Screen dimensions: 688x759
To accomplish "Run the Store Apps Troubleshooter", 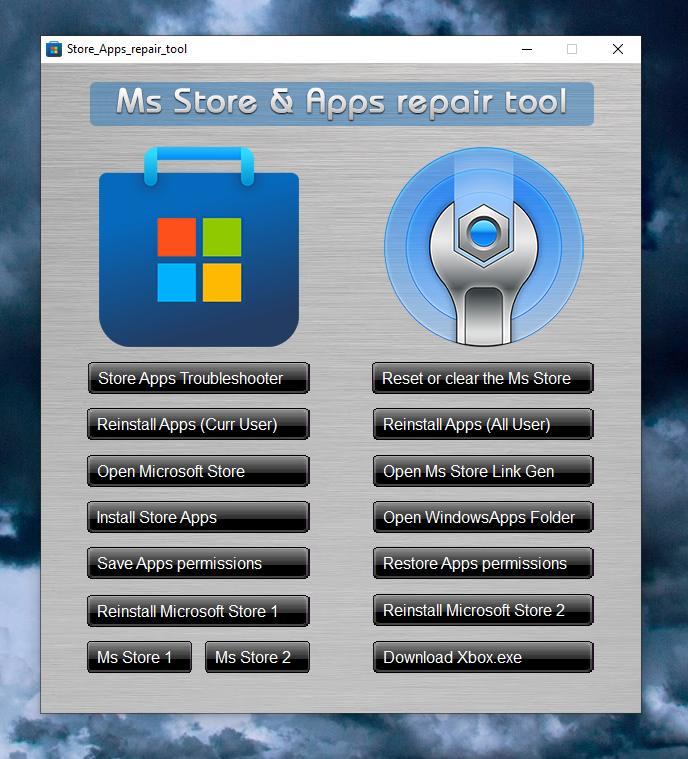I will point(199,378).
